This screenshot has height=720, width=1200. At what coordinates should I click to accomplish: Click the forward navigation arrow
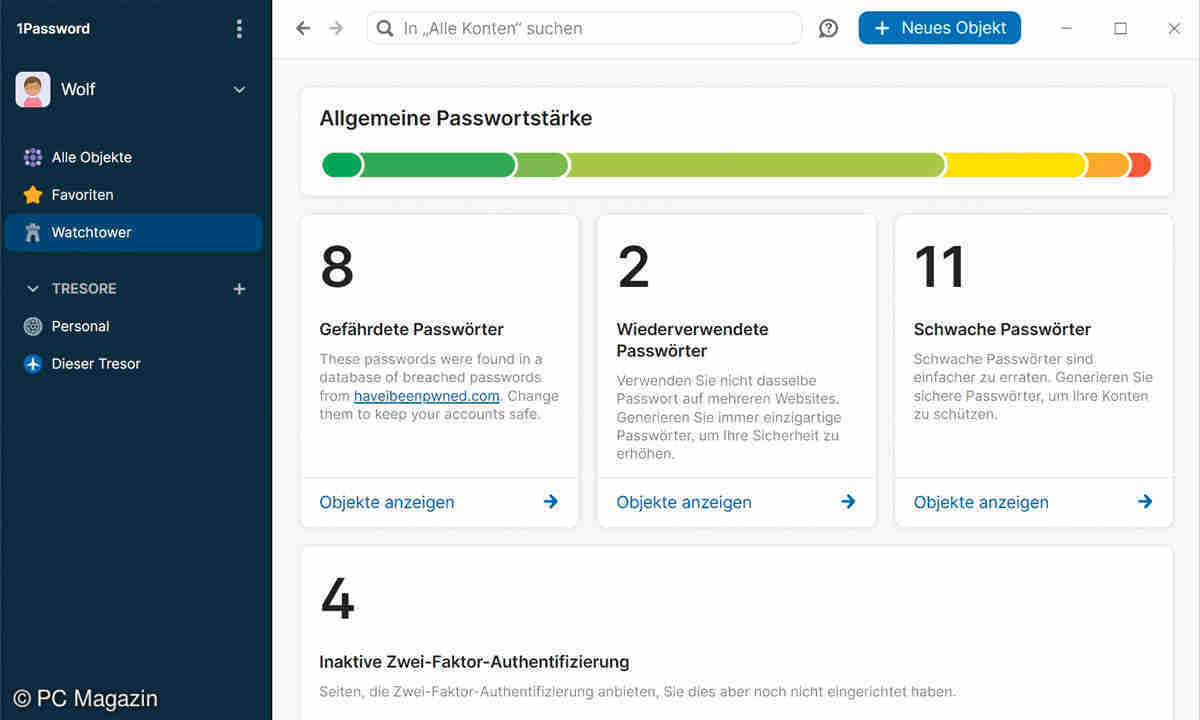click(x=336, y=29)
